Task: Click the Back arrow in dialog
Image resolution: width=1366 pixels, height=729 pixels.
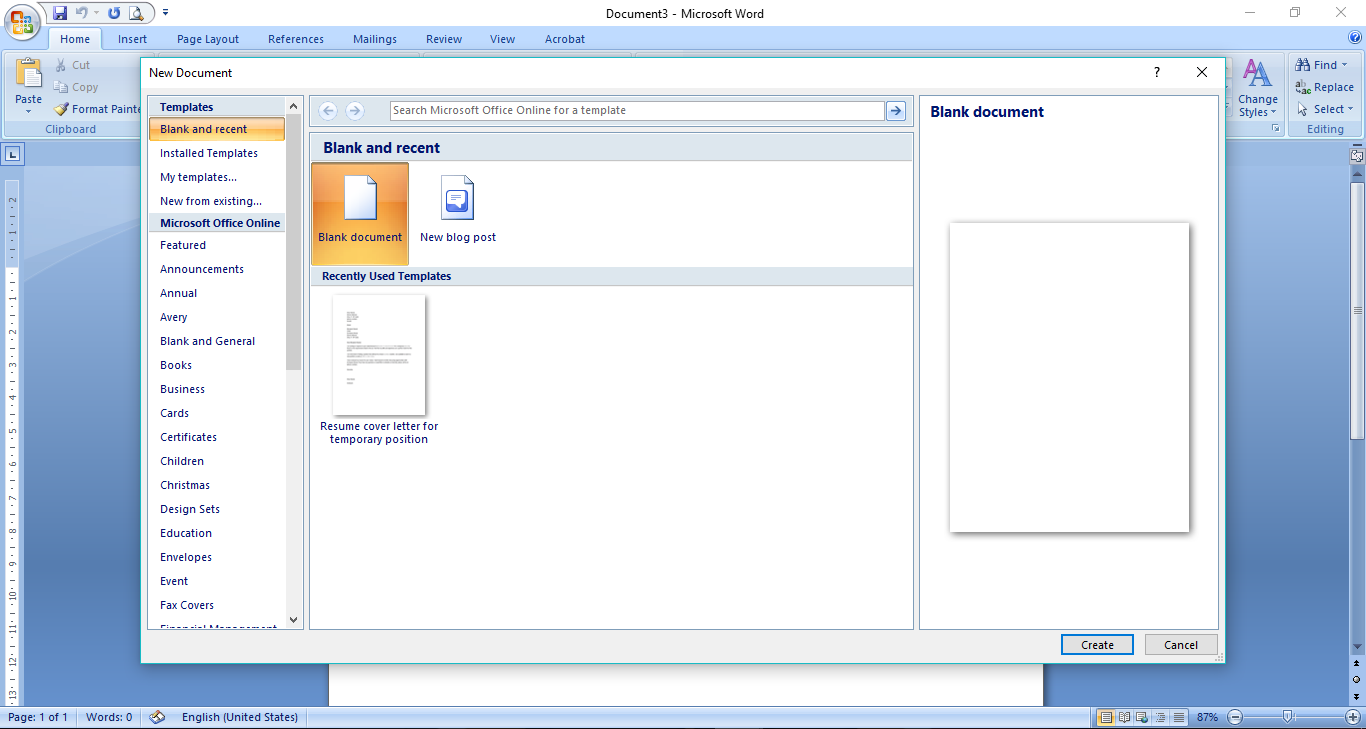Action: click(x=328, y=110)
